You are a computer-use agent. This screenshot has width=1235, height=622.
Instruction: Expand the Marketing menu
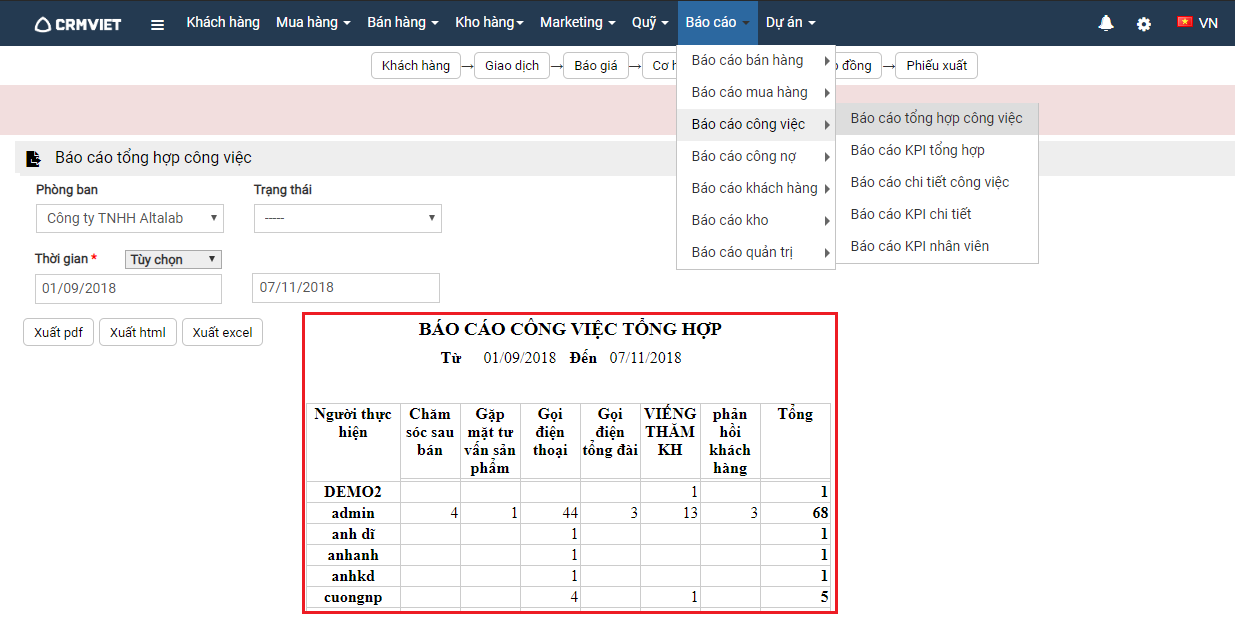578,22
